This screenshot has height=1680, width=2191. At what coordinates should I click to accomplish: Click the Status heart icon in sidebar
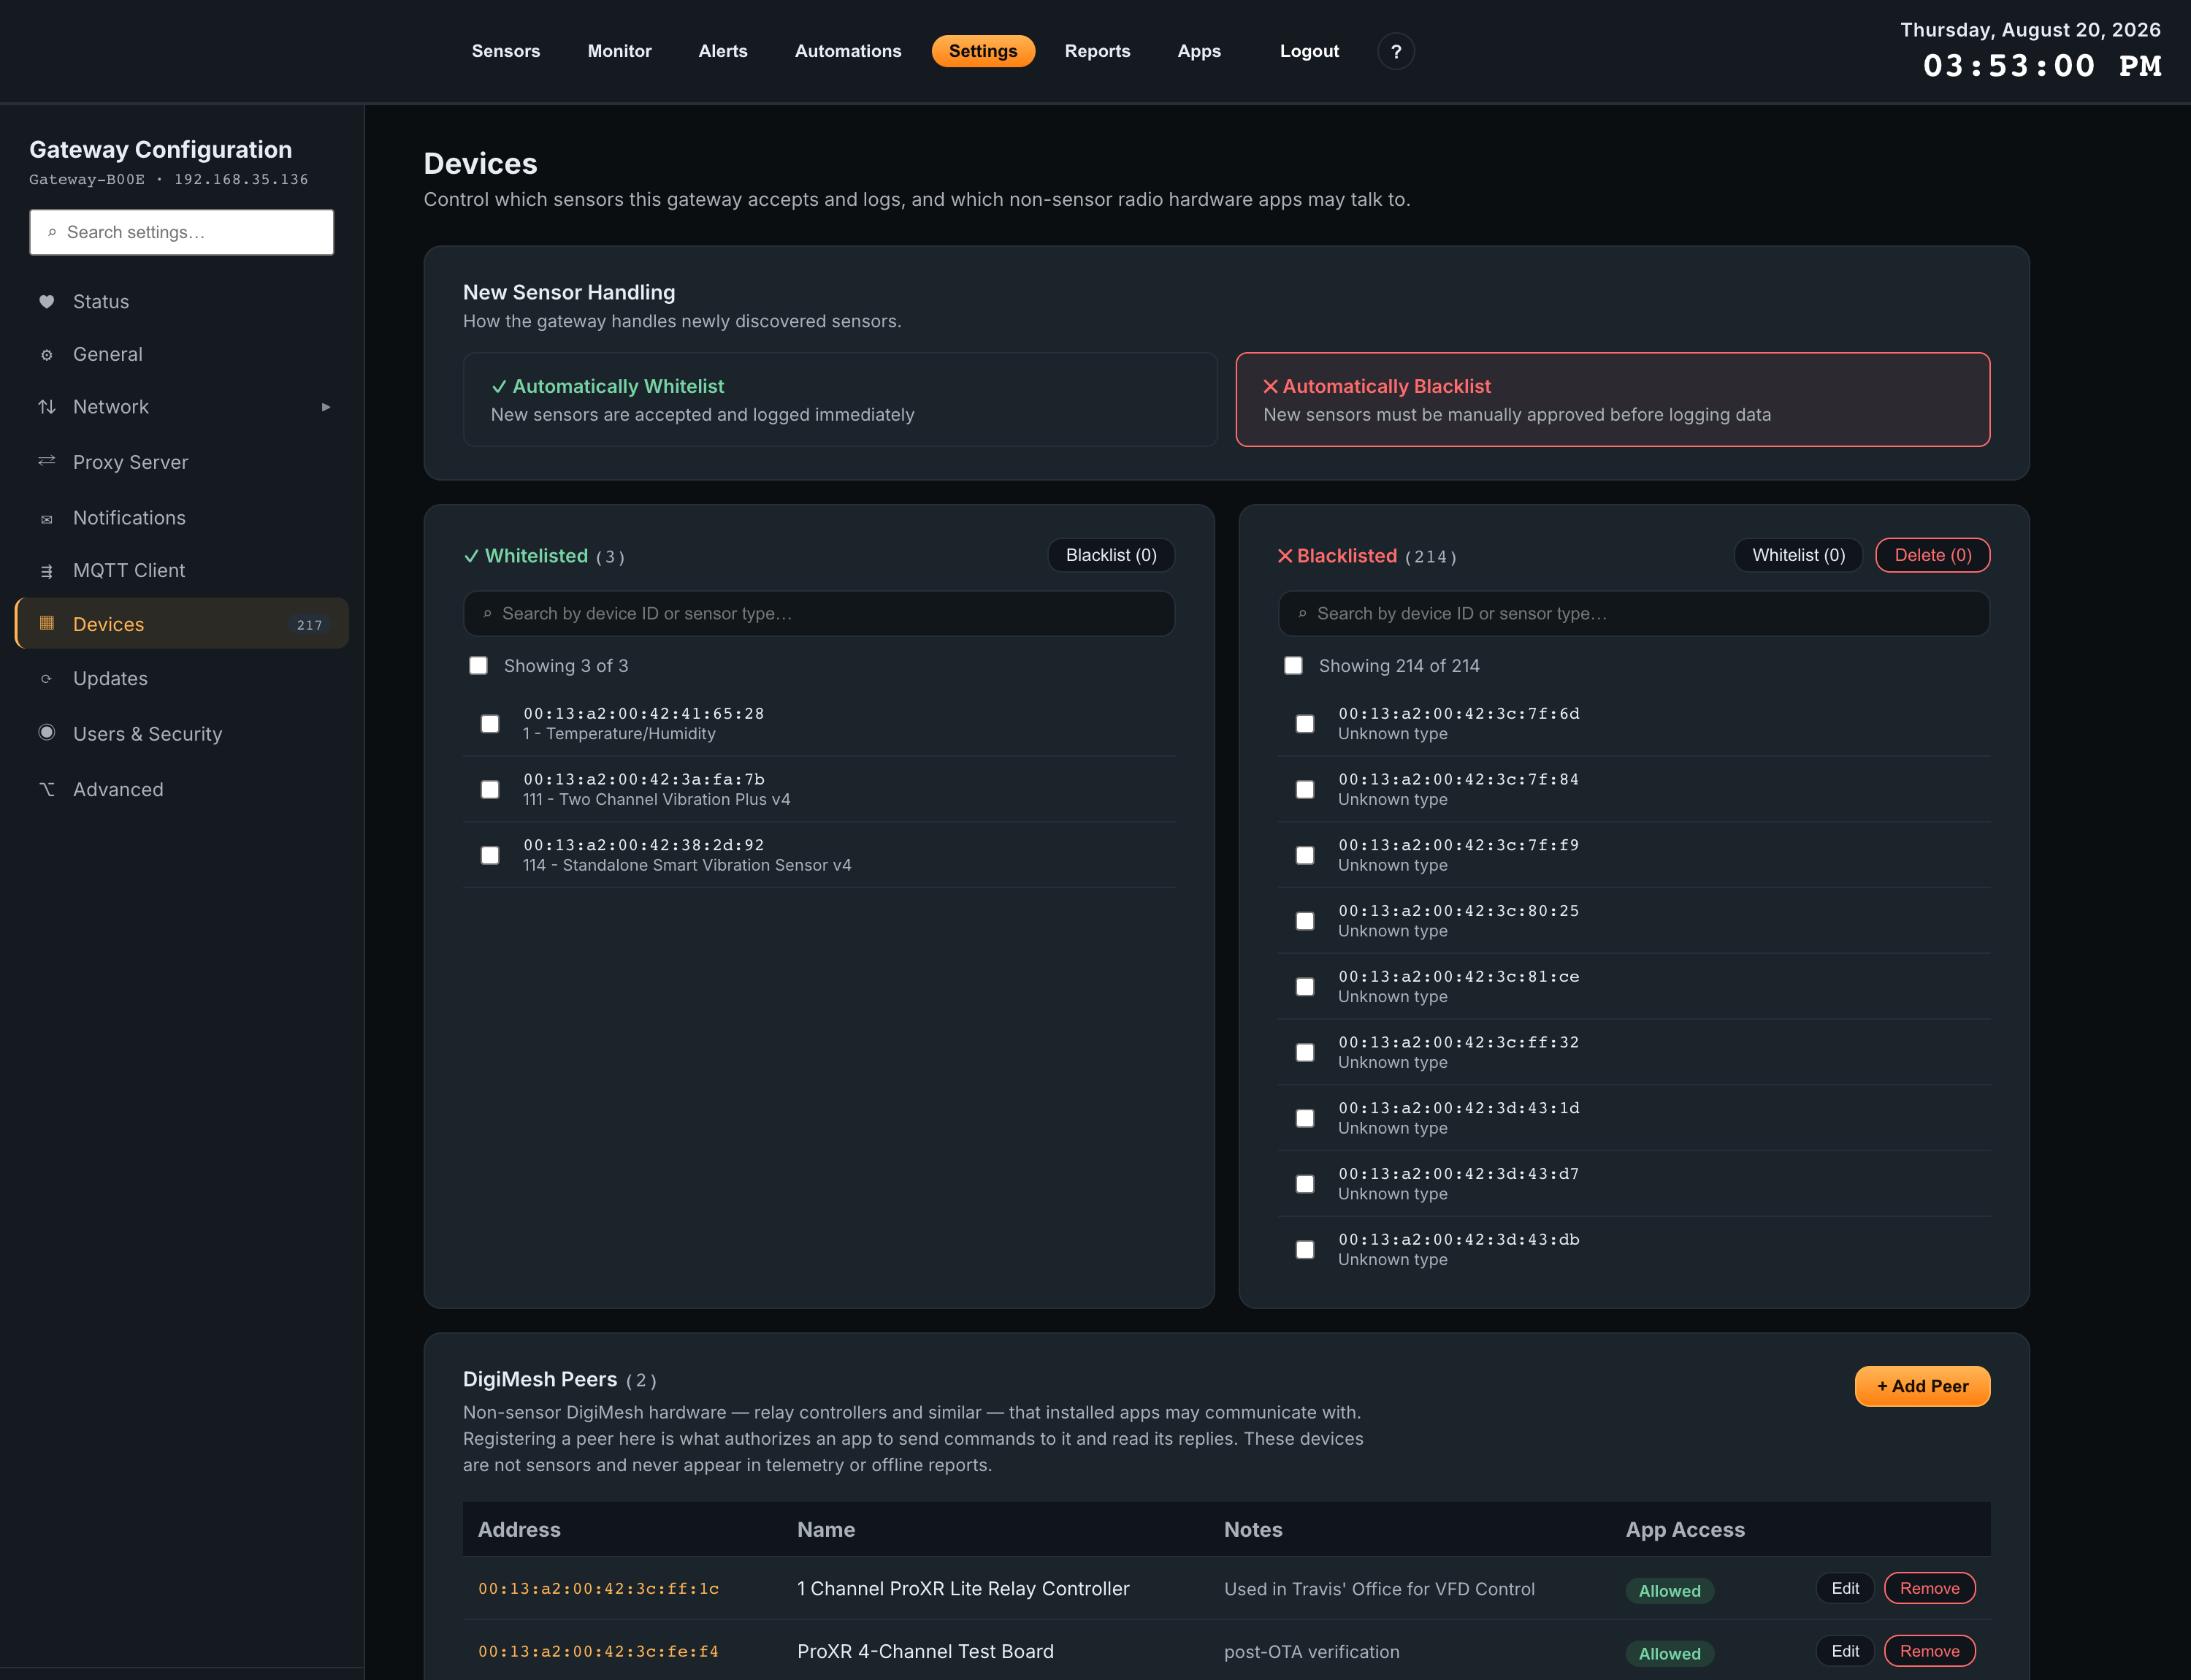[x=46, y=301]
